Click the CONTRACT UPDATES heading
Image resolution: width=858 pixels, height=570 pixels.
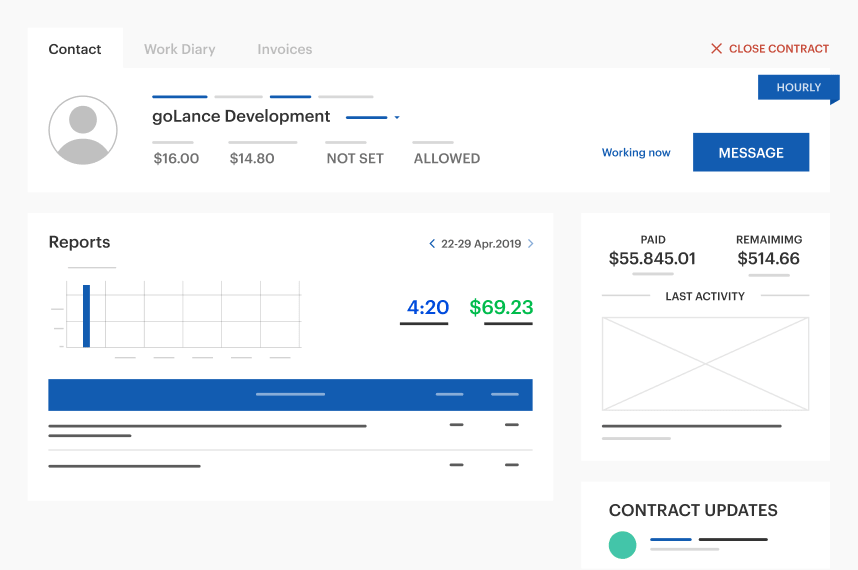click(x=693, y=510)
